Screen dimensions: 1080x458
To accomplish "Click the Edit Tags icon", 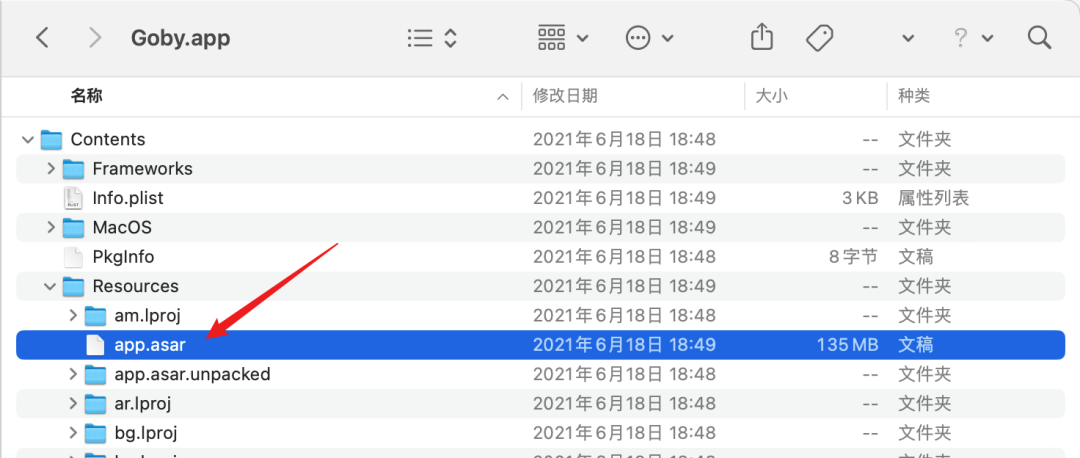I will (x=820, y=37).
